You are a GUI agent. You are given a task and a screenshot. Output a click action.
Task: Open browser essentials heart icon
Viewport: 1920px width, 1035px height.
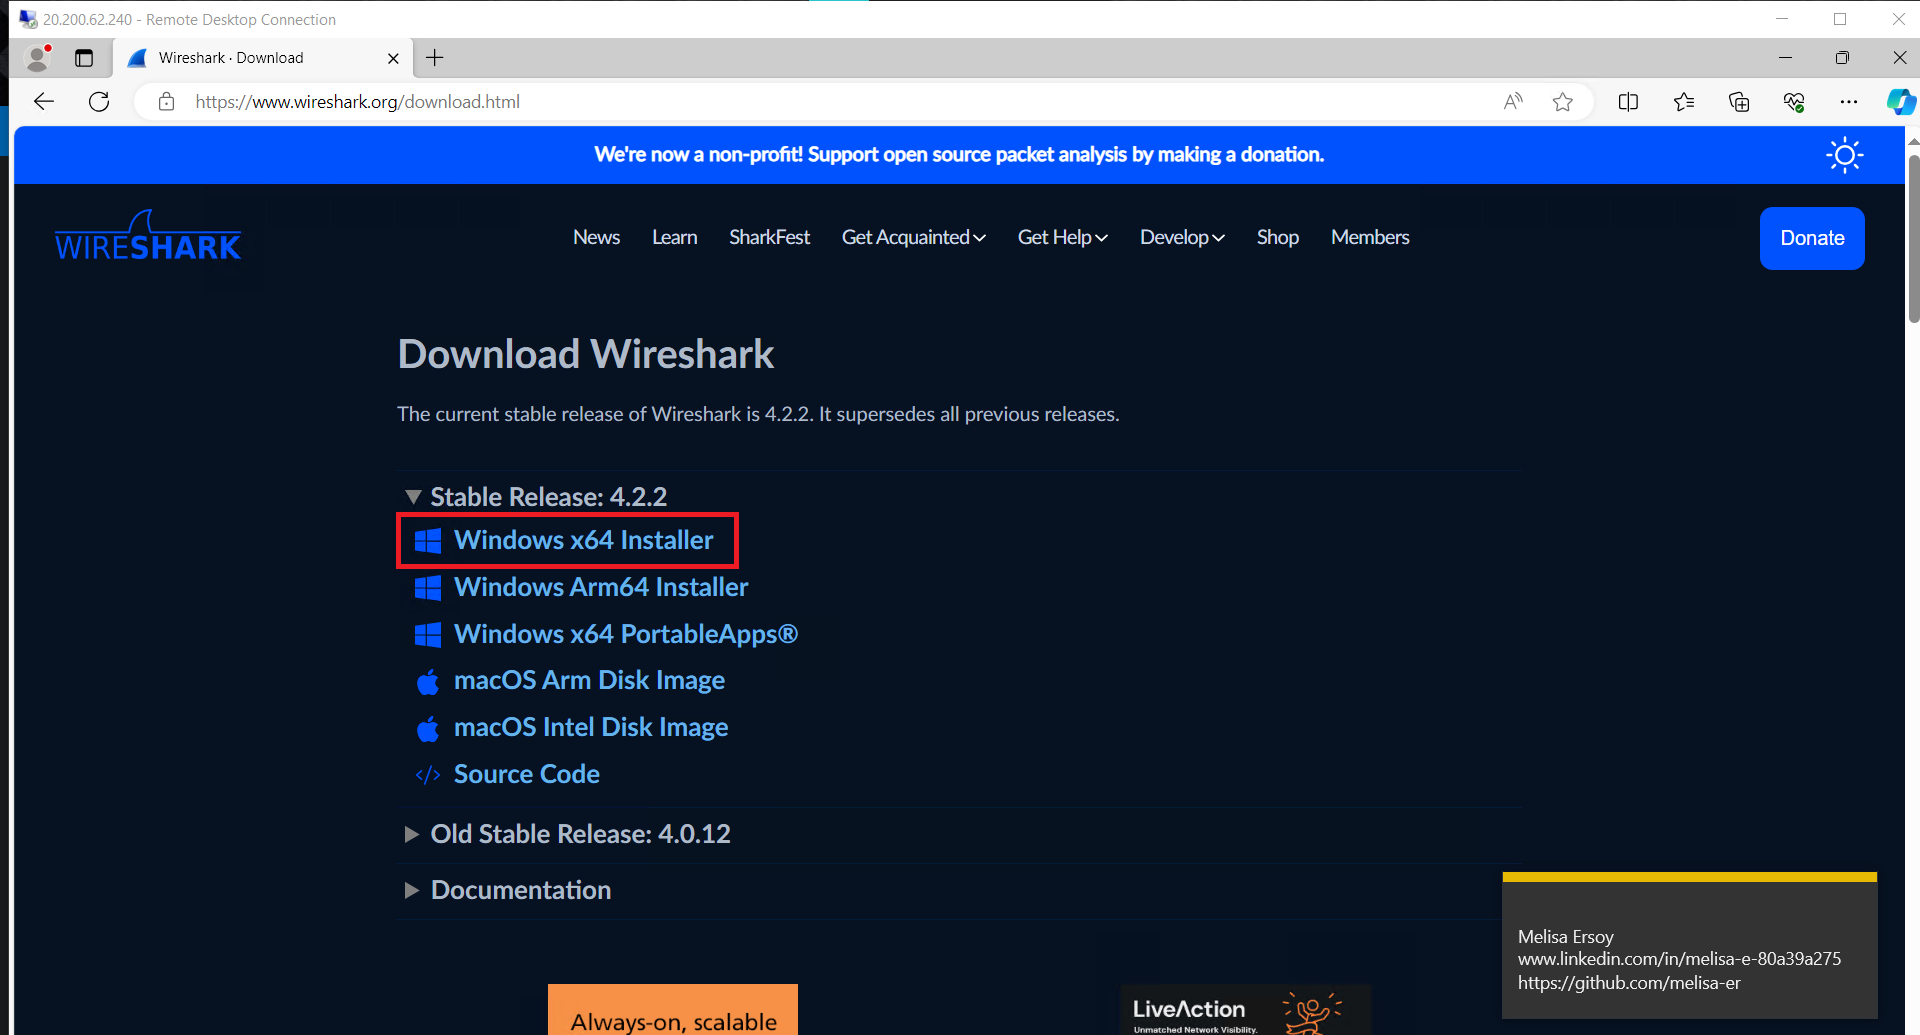point(1794,101)
